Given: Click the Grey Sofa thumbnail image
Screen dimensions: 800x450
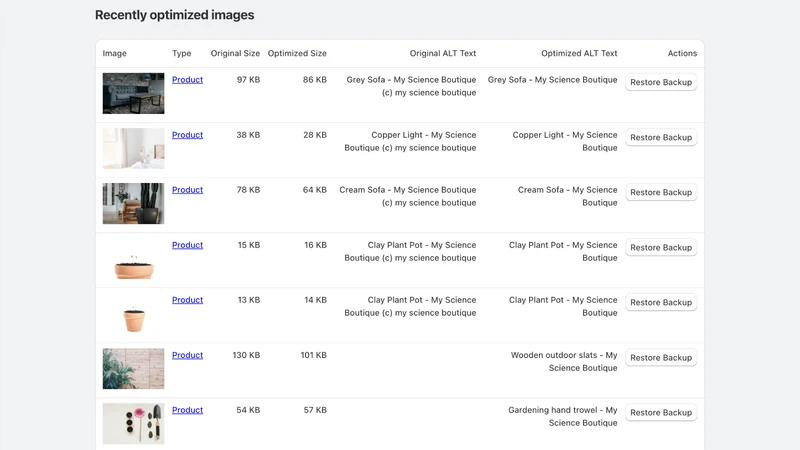Looking at the screenshot, I should (x=133, y=93).
